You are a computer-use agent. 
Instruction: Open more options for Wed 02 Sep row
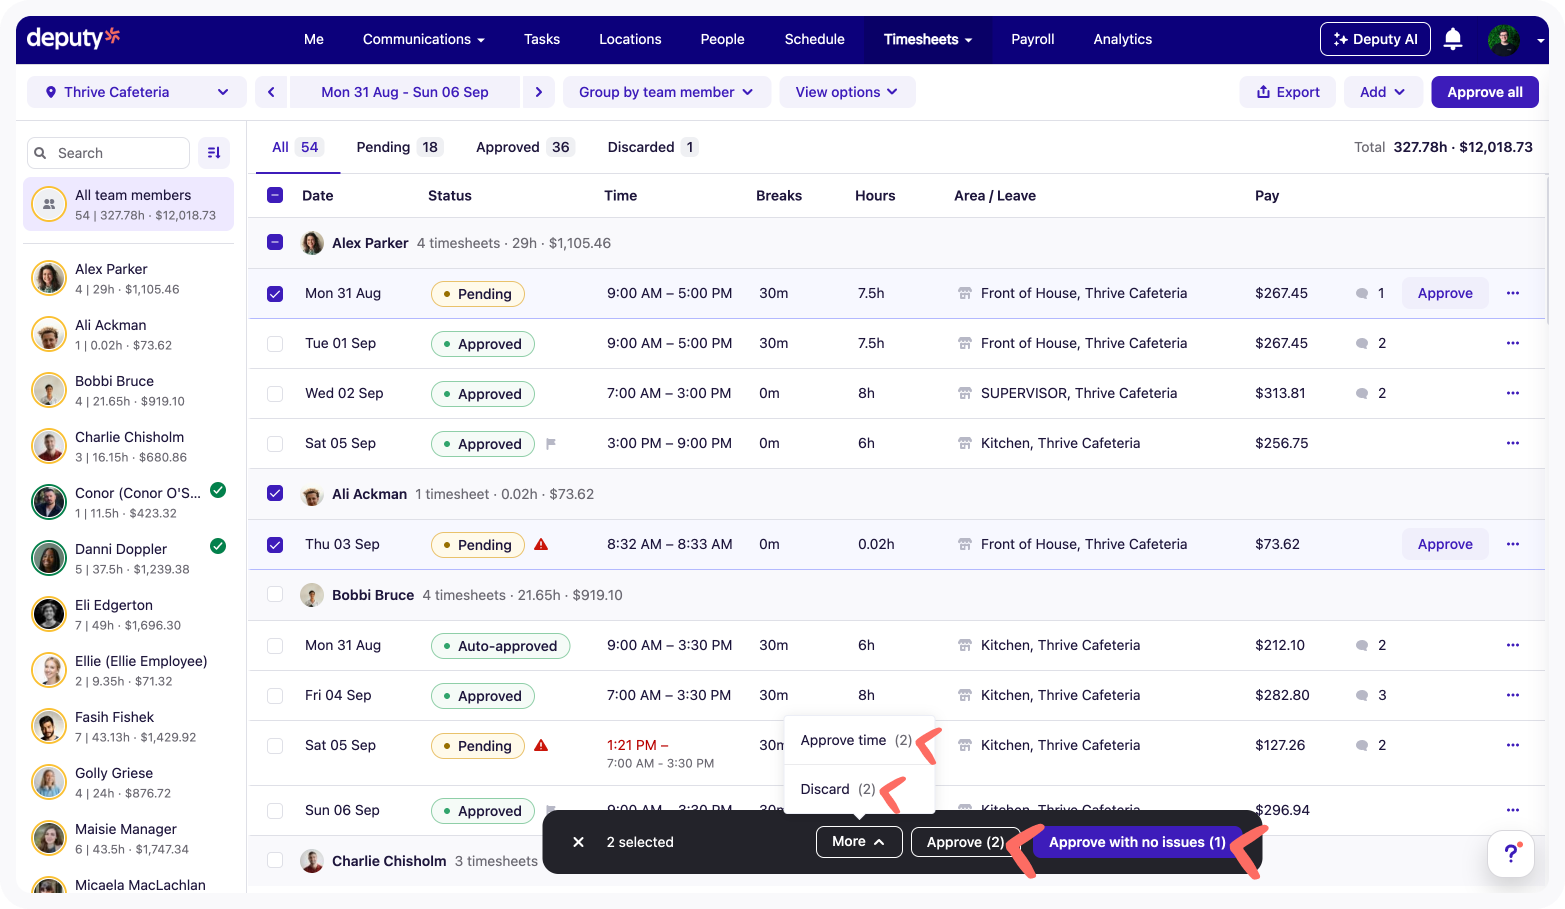coord(1513,393)
